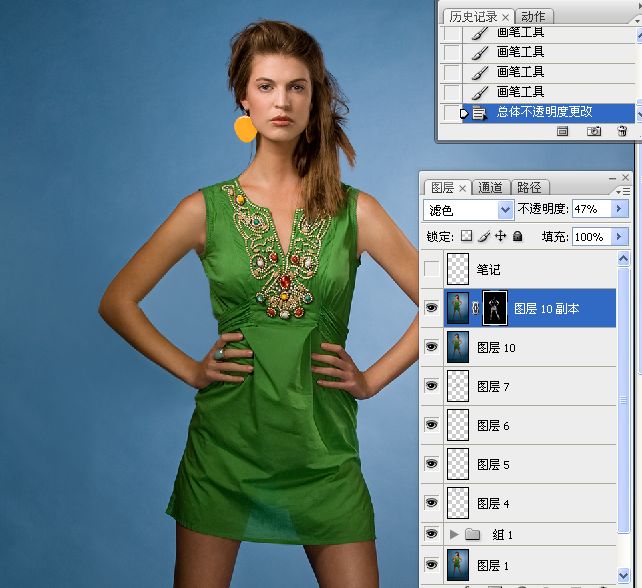Open the 路径 paths tab
Viewport: 642px width, 588px height.
529,188
